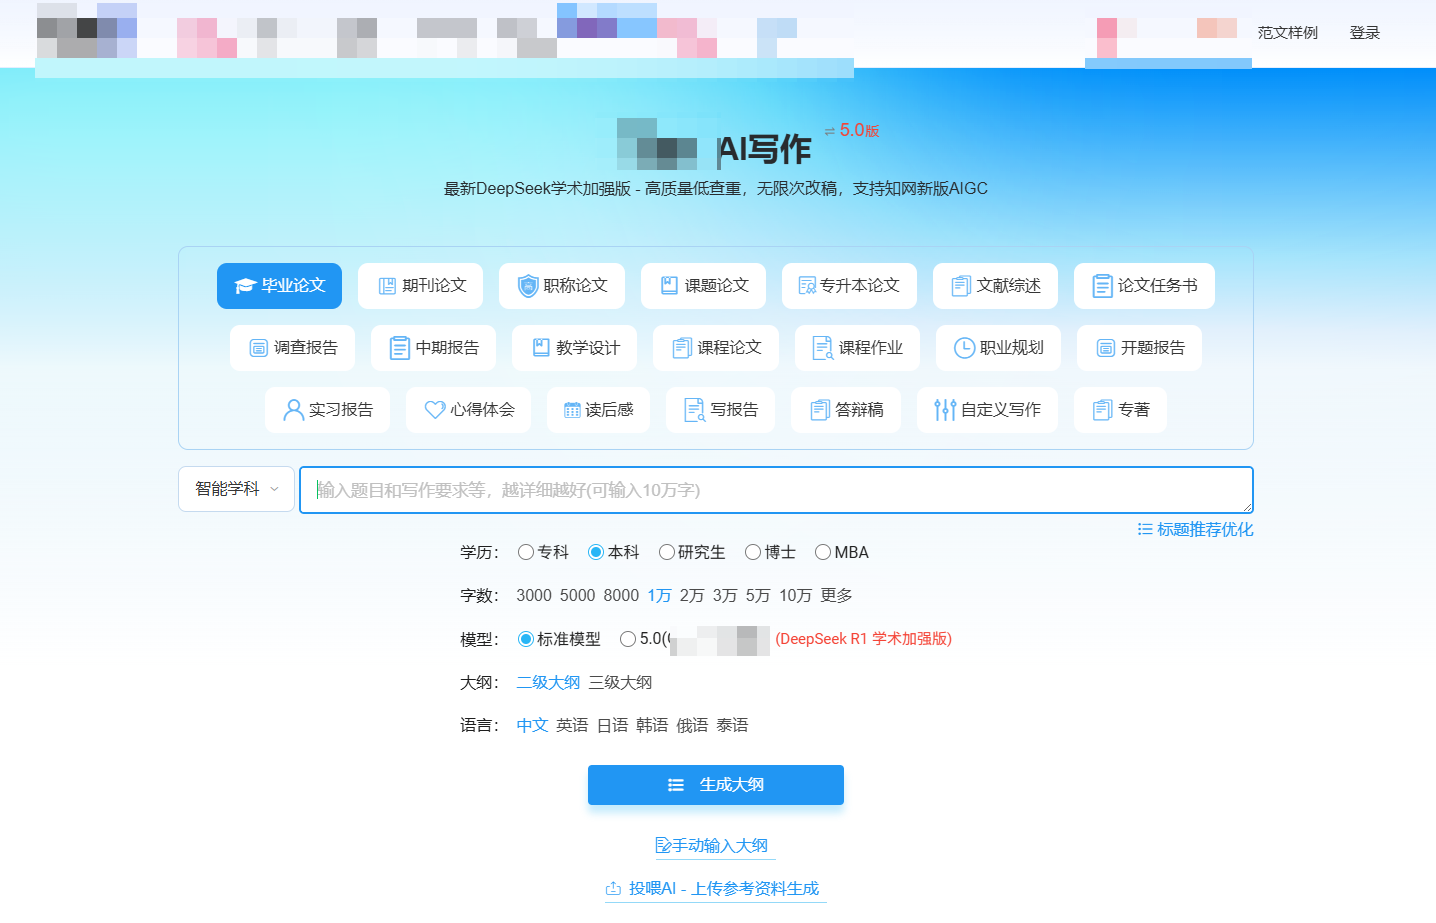Viewport: 1436px width, 923px height.
Task: Open 范文样例 in the top menu
Action: pyautogui.click(x=1287, y=33)
